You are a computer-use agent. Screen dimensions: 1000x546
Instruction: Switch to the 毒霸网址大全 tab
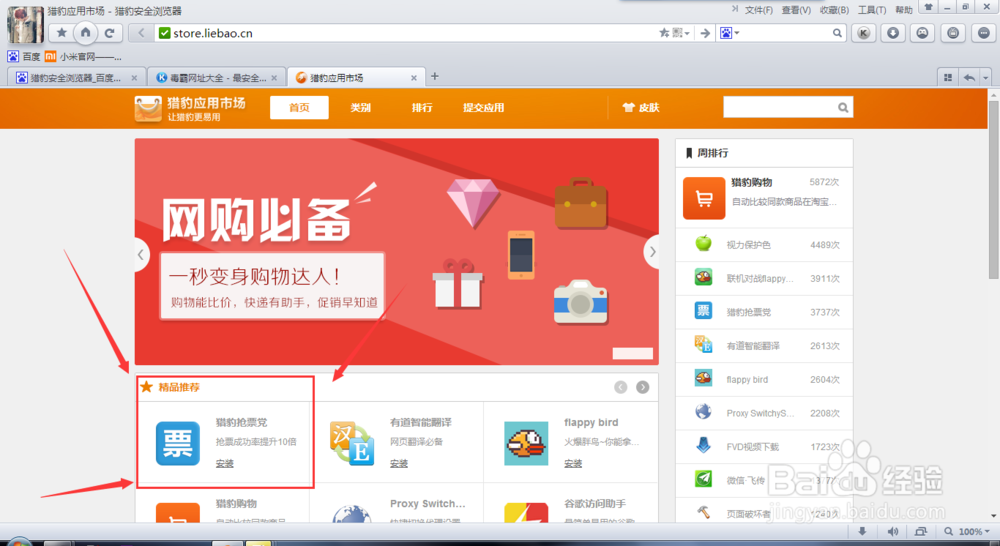coord(217,78)
